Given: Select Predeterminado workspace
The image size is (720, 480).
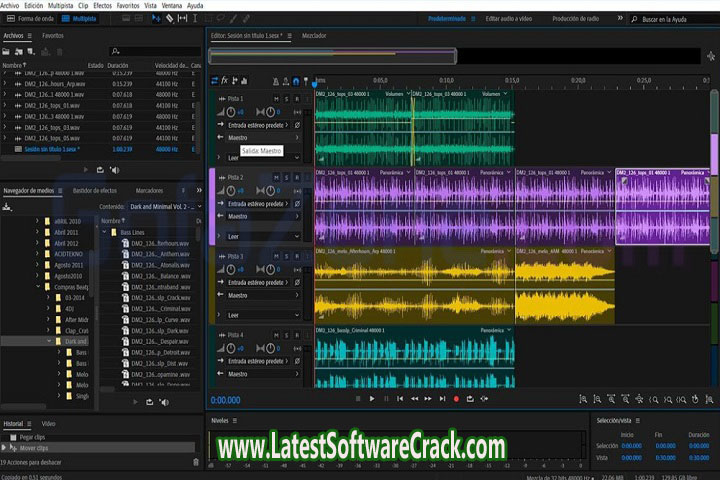Looking at the screenshot, I should [447, 19].
